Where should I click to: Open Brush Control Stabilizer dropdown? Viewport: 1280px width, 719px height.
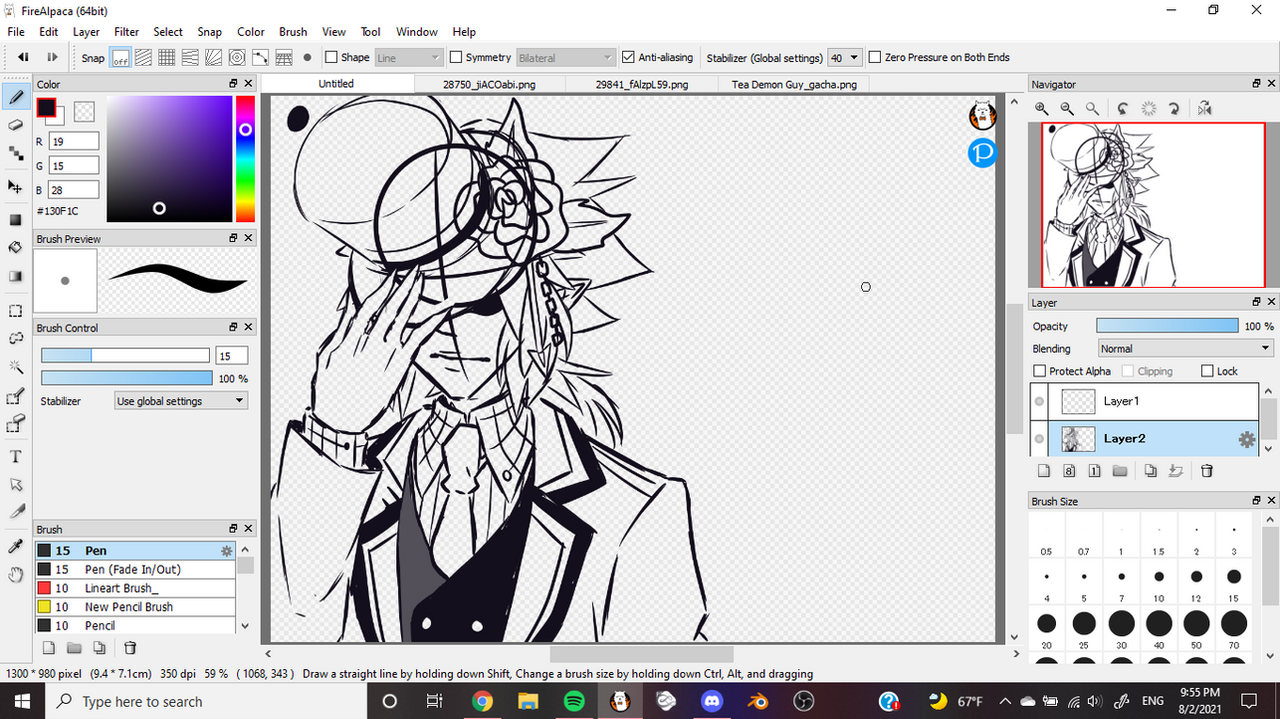pyautogui.click(x=180, y=401)
